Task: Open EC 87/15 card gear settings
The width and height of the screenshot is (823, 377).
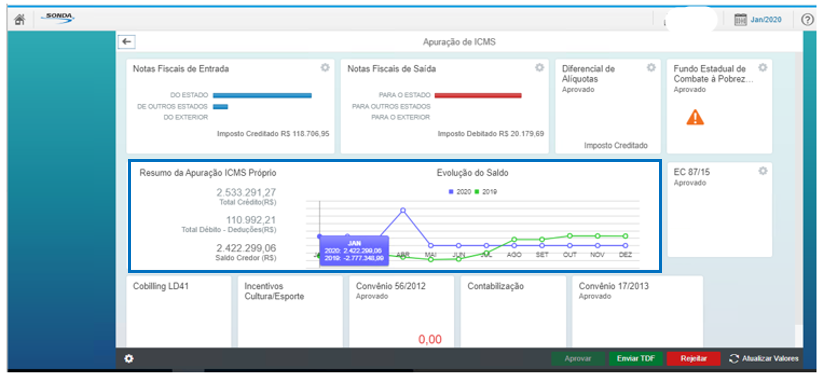Action: pyautogui.click(x=763, y=171)
